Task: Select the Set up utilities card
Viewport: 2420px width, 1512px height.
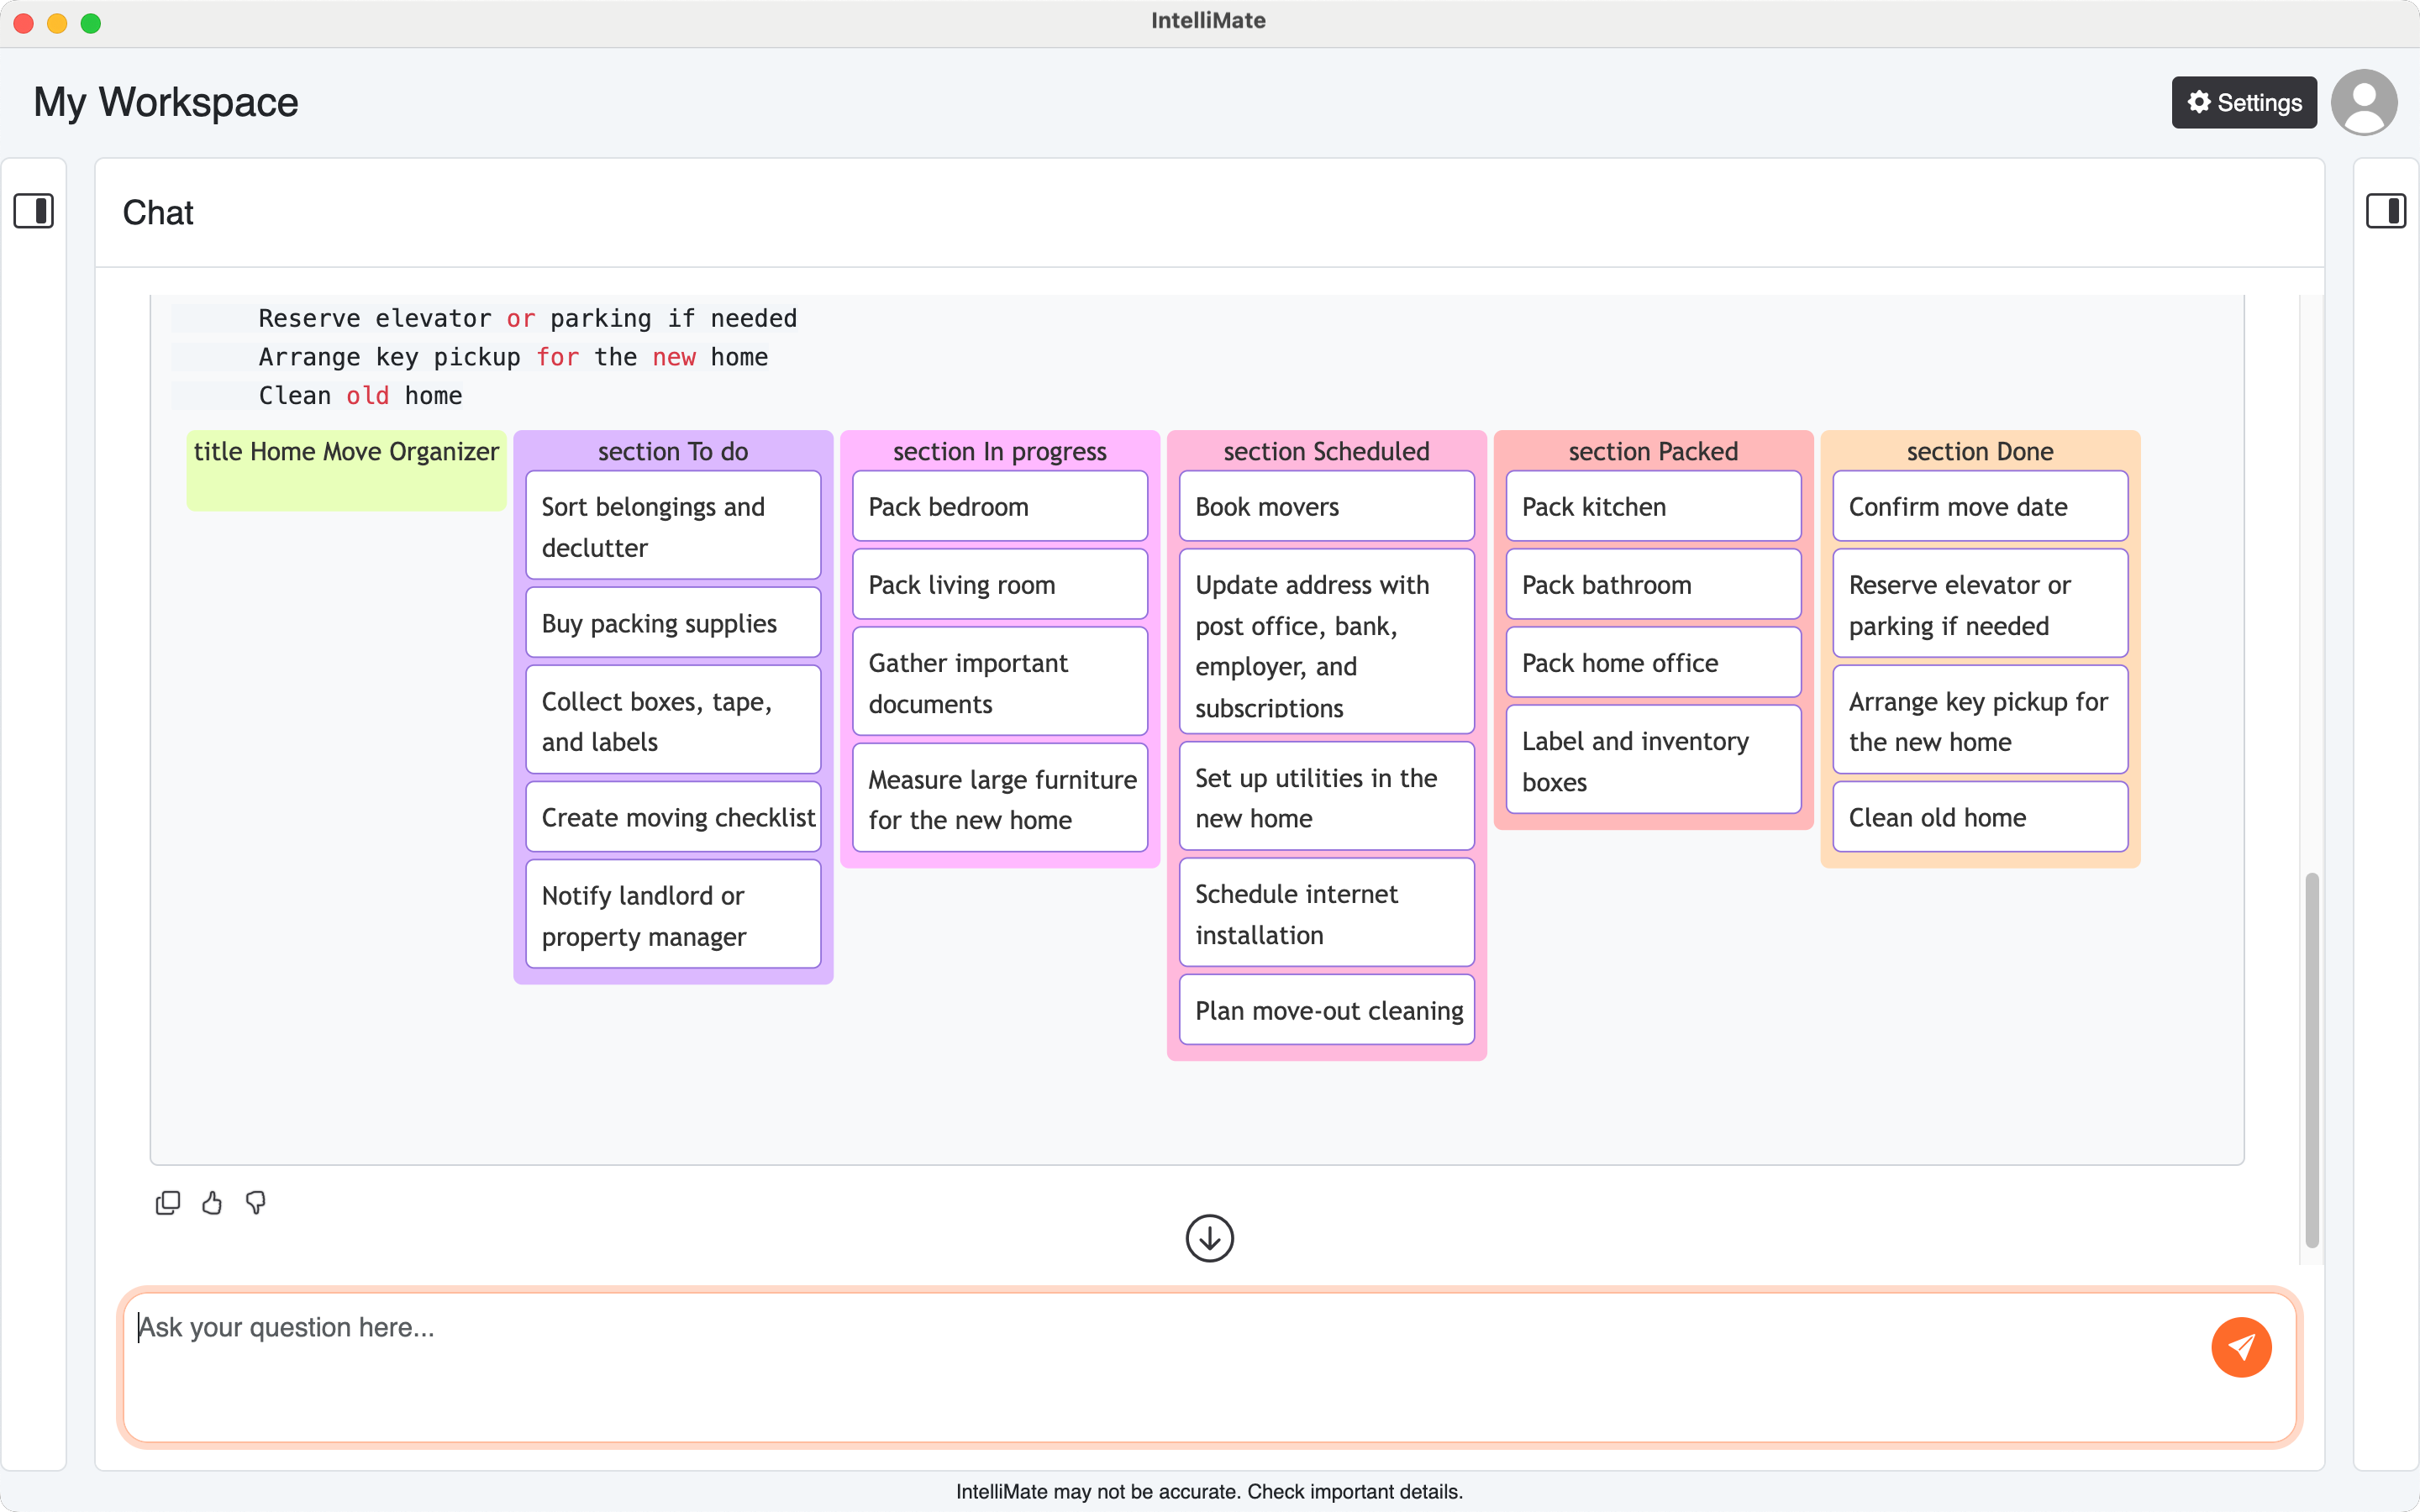Action: 1327,797
